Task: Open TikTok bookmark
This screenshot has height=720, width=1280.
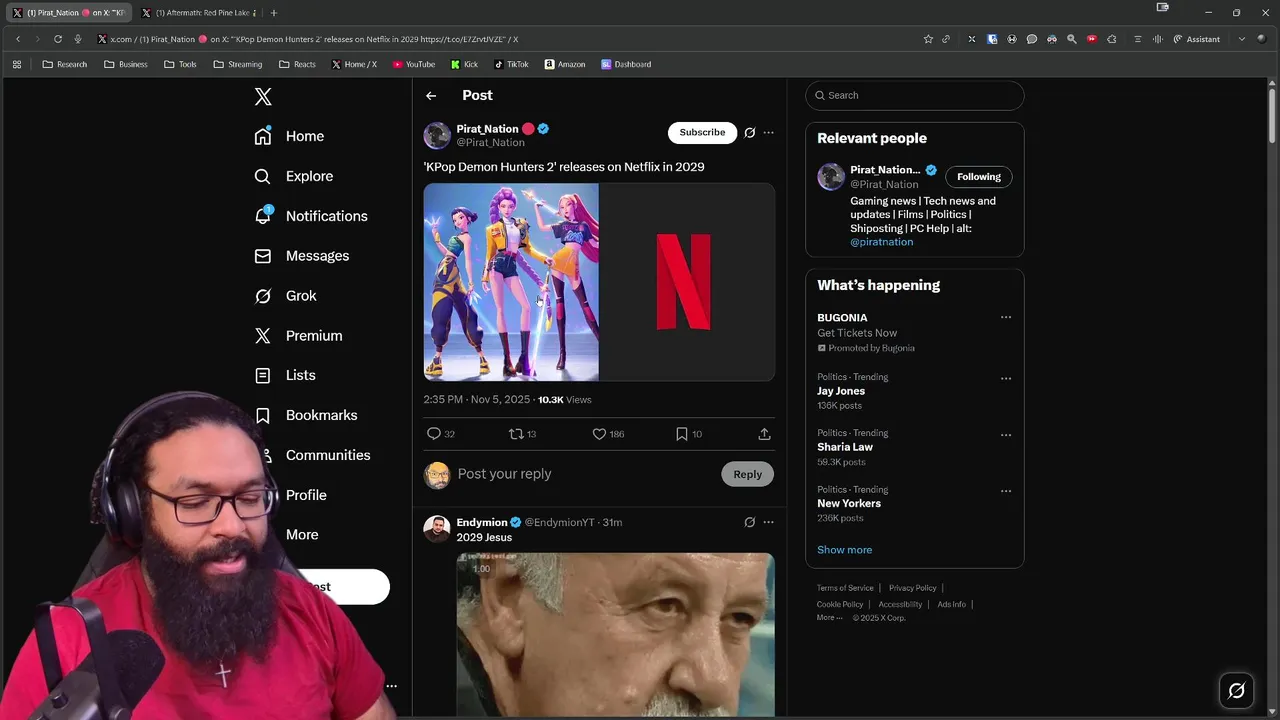Action: pyautogui.click(x=511, y=64)
